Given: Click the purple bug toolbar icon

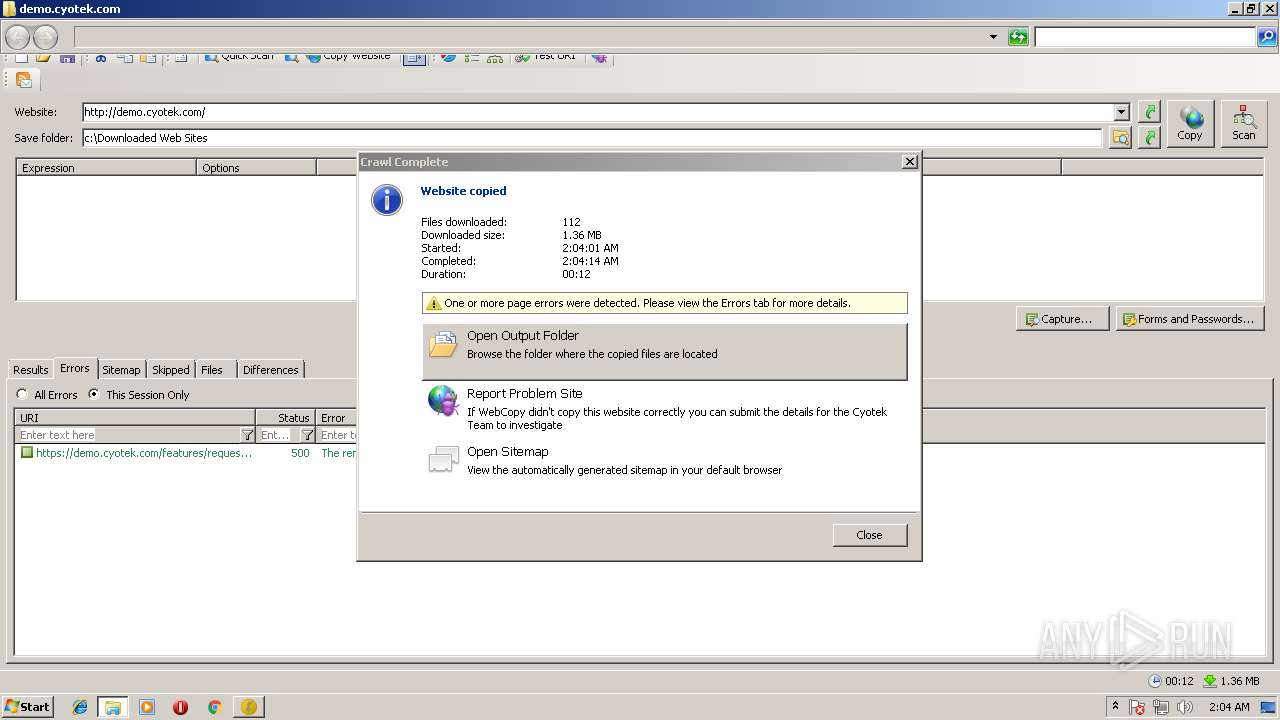Looking at the screenshot, I should [x=599, y=57].
